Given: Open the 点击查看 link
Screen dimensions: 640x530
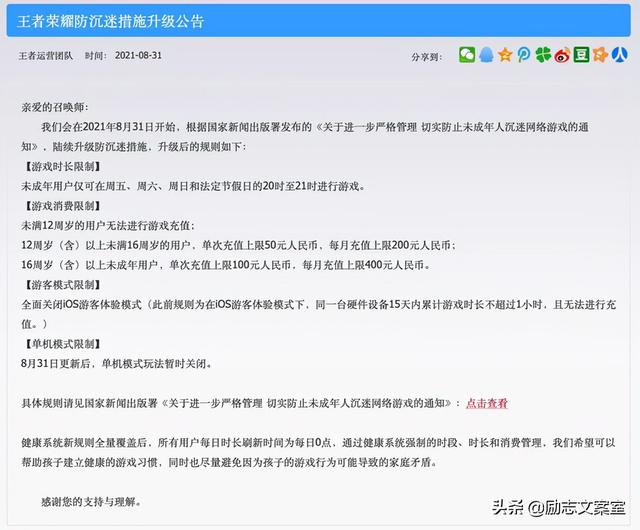Looking at the screenshot, I should pos(487,403).
